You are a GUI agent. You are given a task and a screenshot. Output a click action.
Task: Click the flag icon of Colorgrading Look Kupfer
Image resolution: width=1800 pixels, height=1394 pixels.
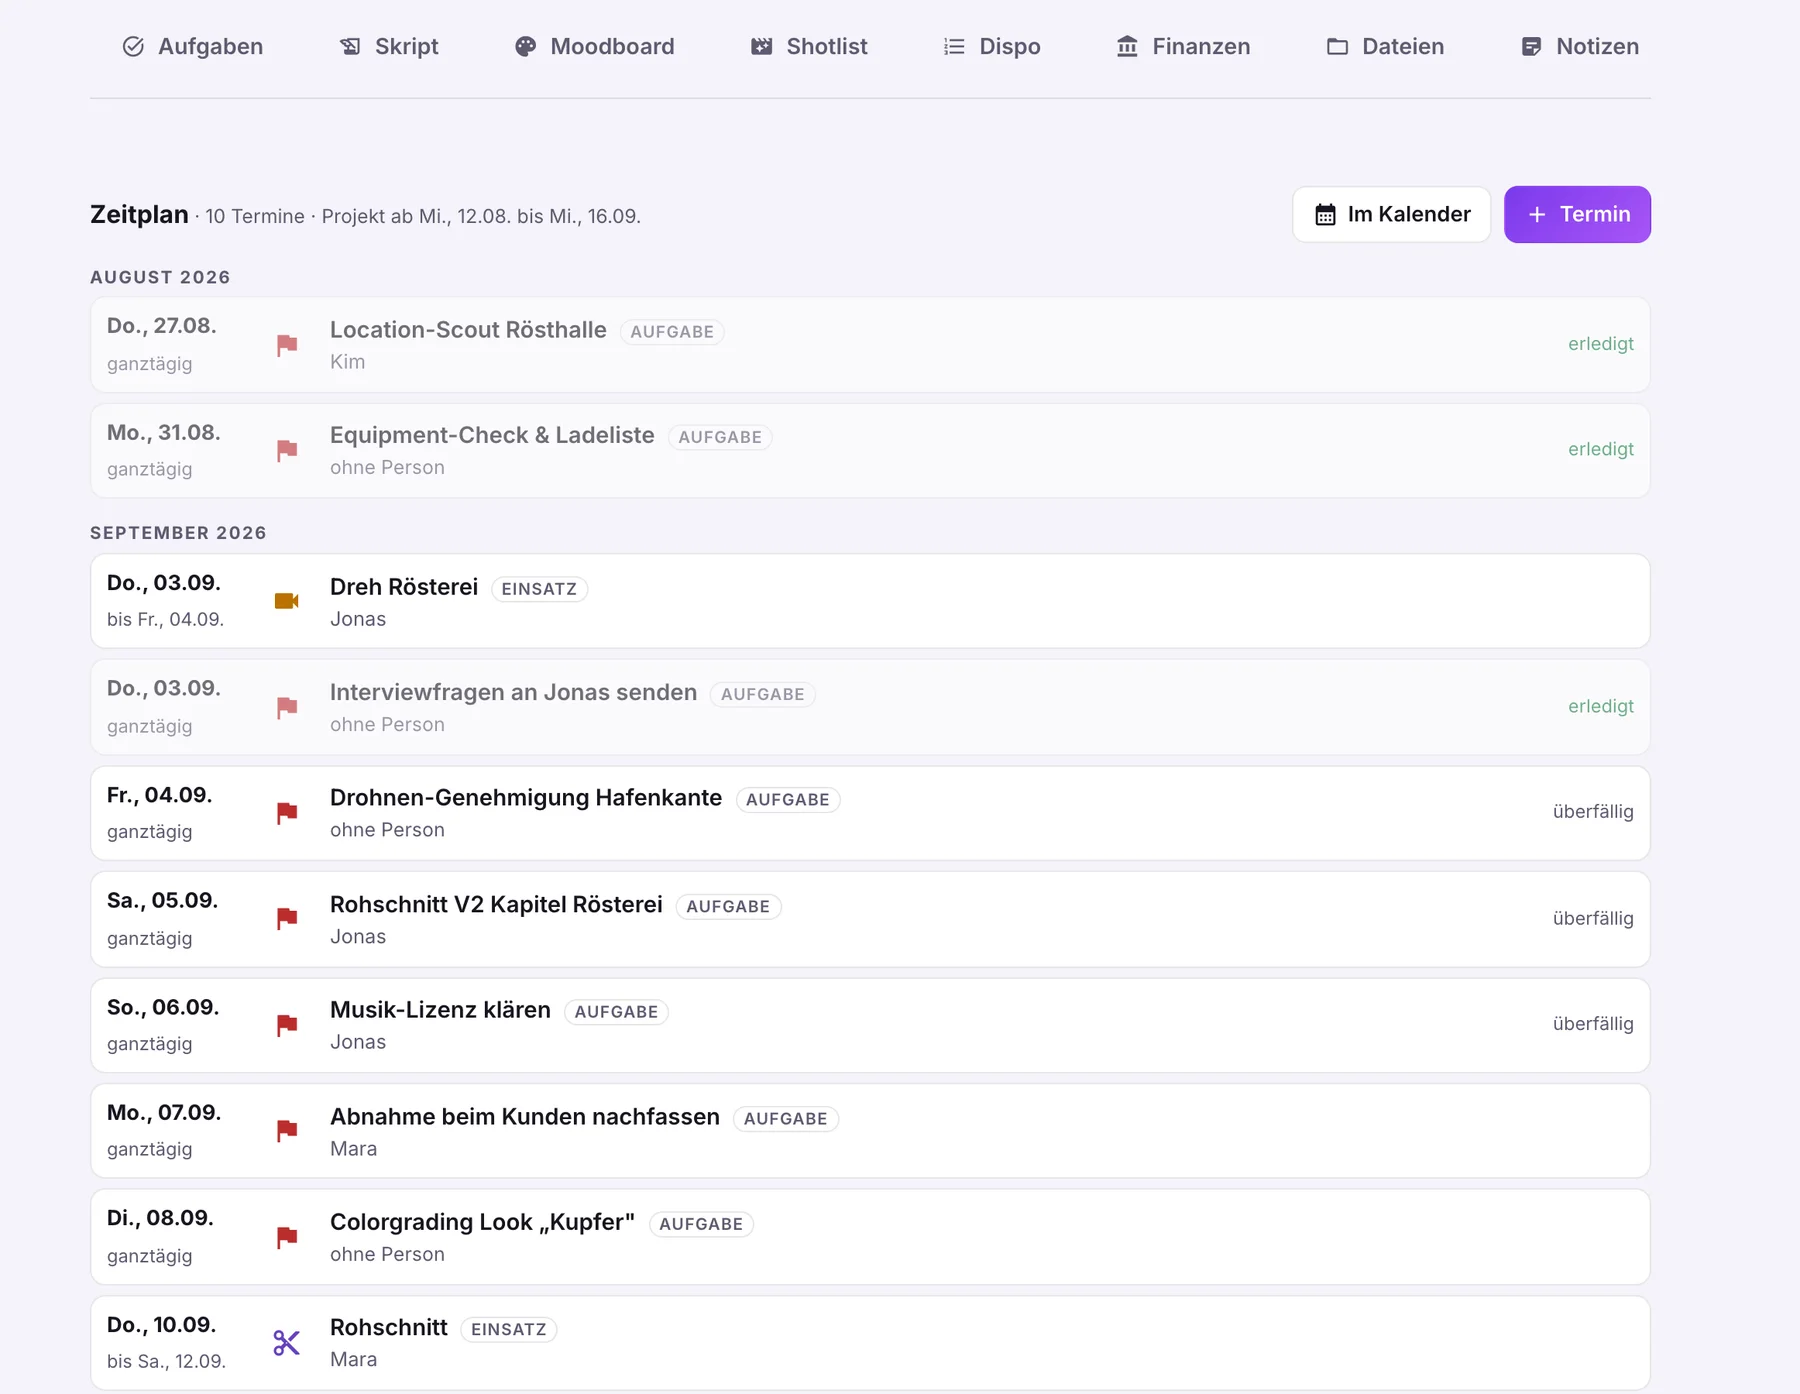[x=287, y=1238]
